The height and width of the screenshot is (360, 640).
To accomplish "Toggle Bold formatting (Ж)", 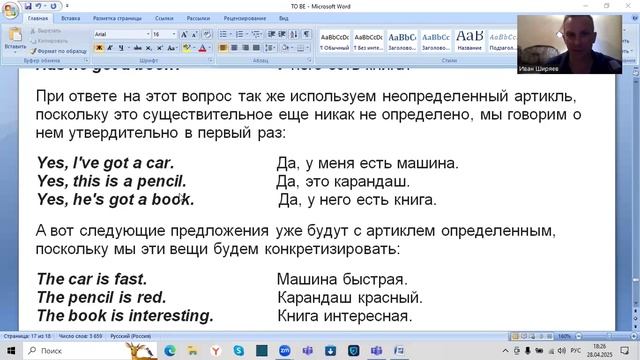I will pos(99,48).
